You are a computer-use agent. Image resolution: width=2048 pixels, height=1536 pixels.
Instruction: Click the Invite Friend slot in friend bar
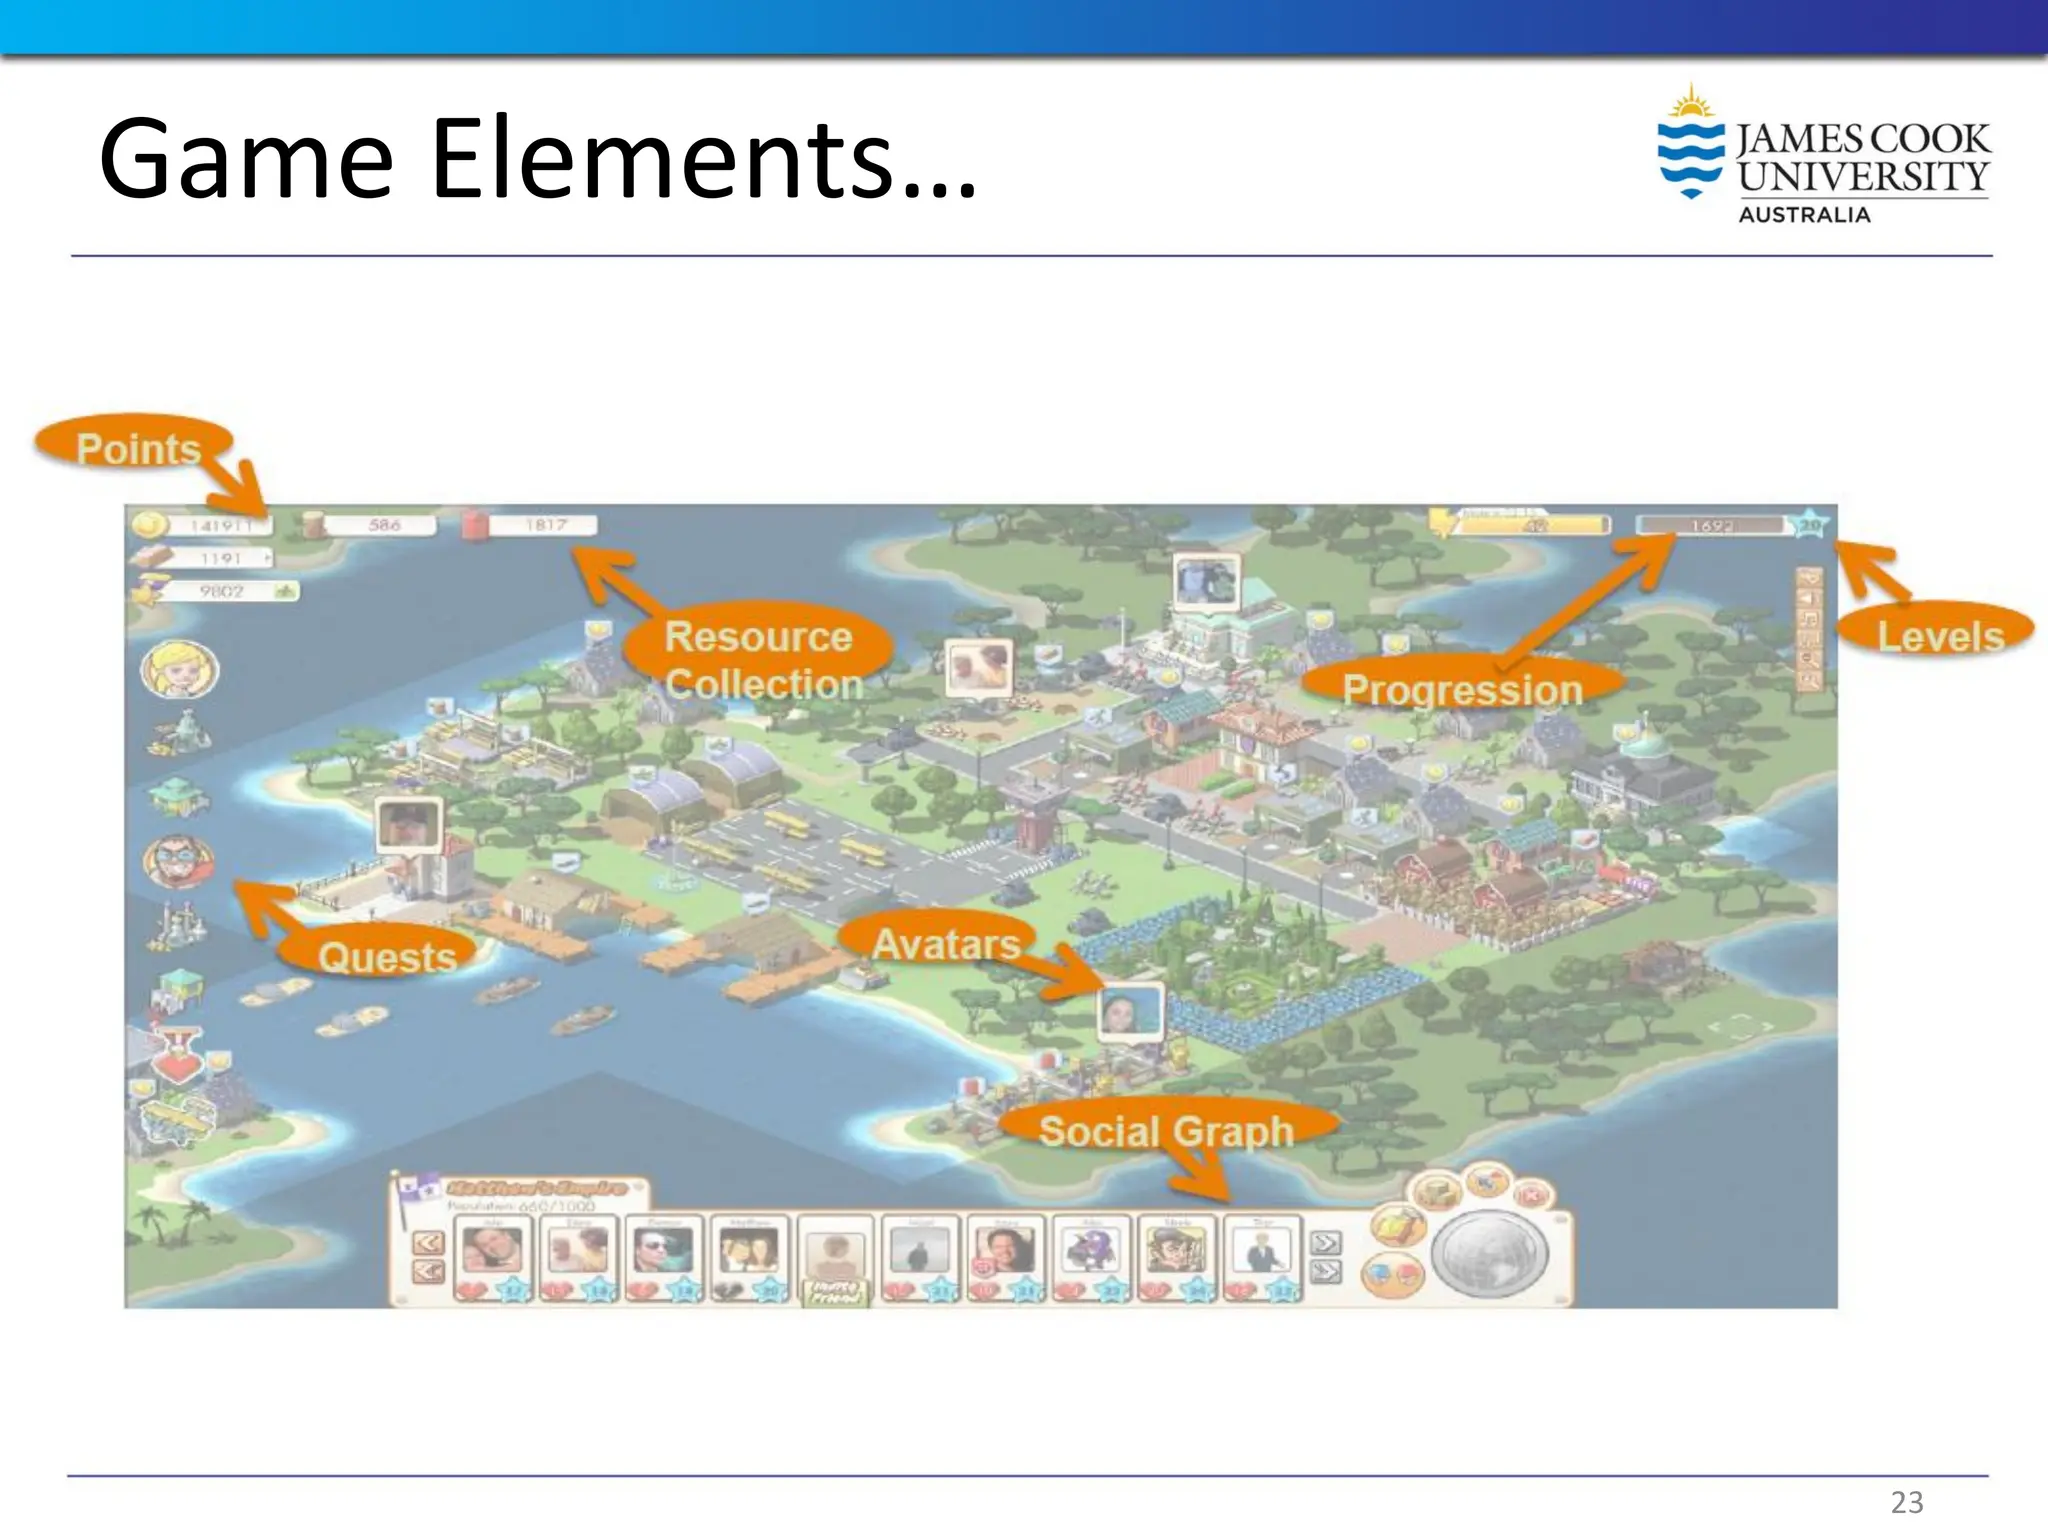(835, 1260)
